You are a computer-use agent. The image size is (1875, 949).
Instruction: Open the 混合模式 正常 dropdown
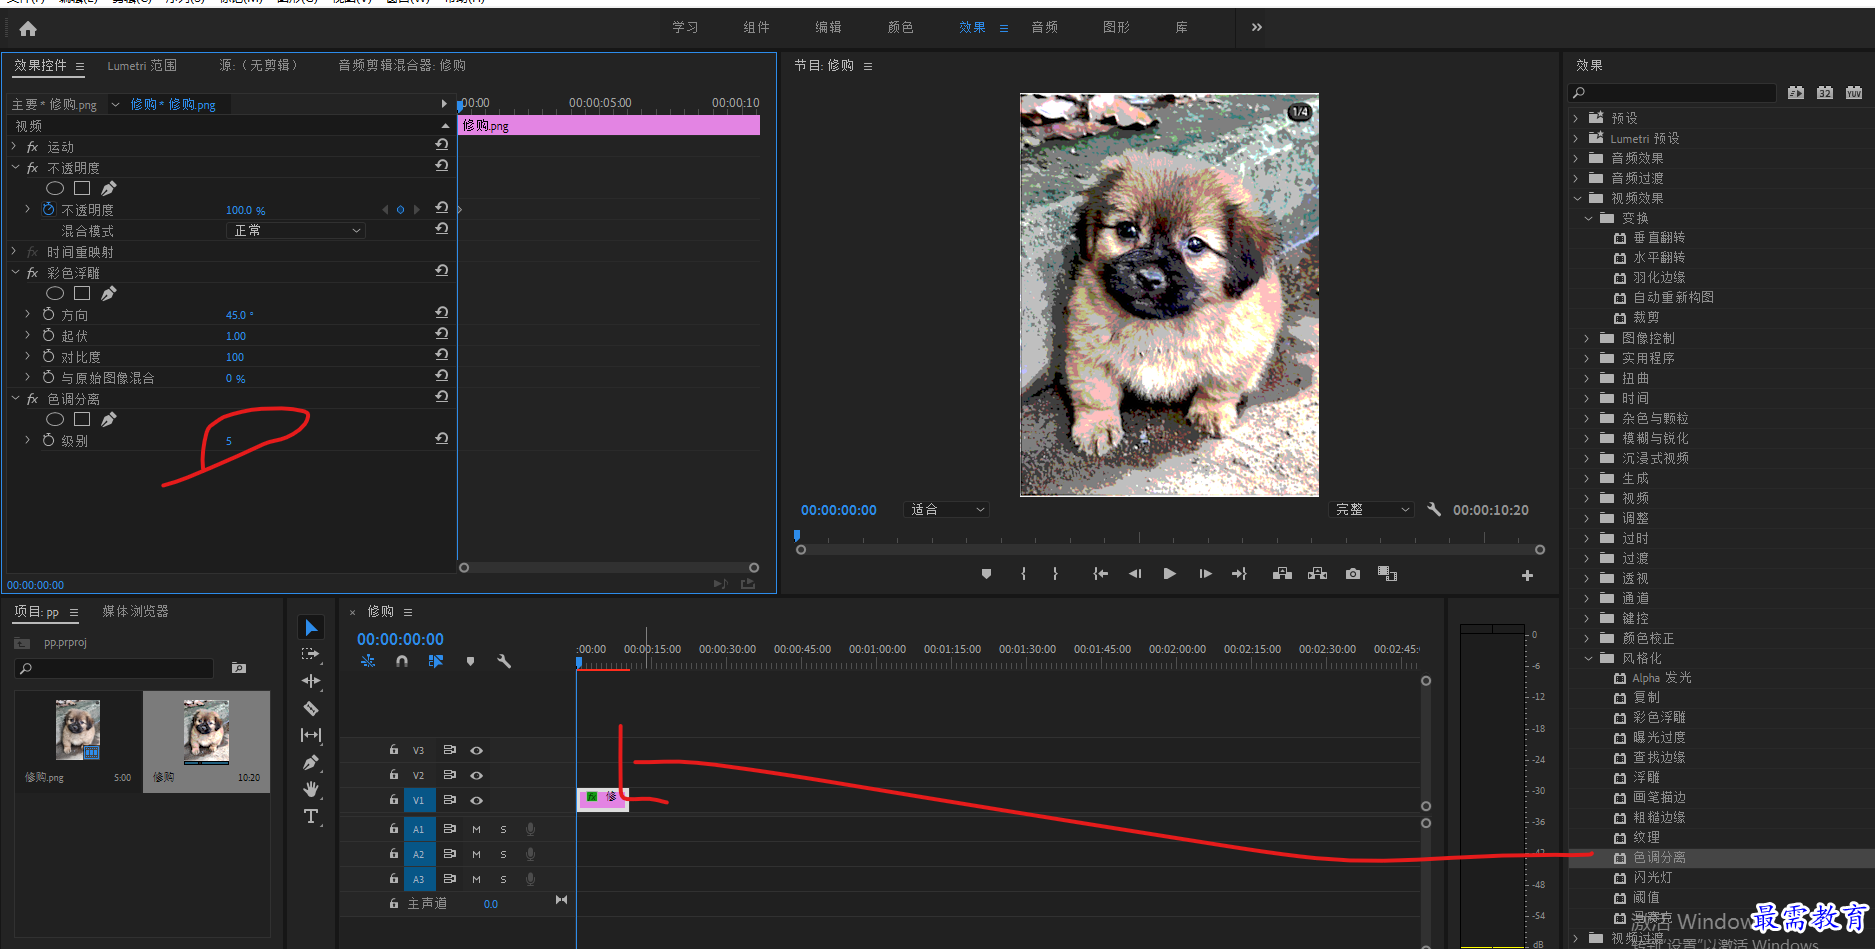tap(296, 230)
